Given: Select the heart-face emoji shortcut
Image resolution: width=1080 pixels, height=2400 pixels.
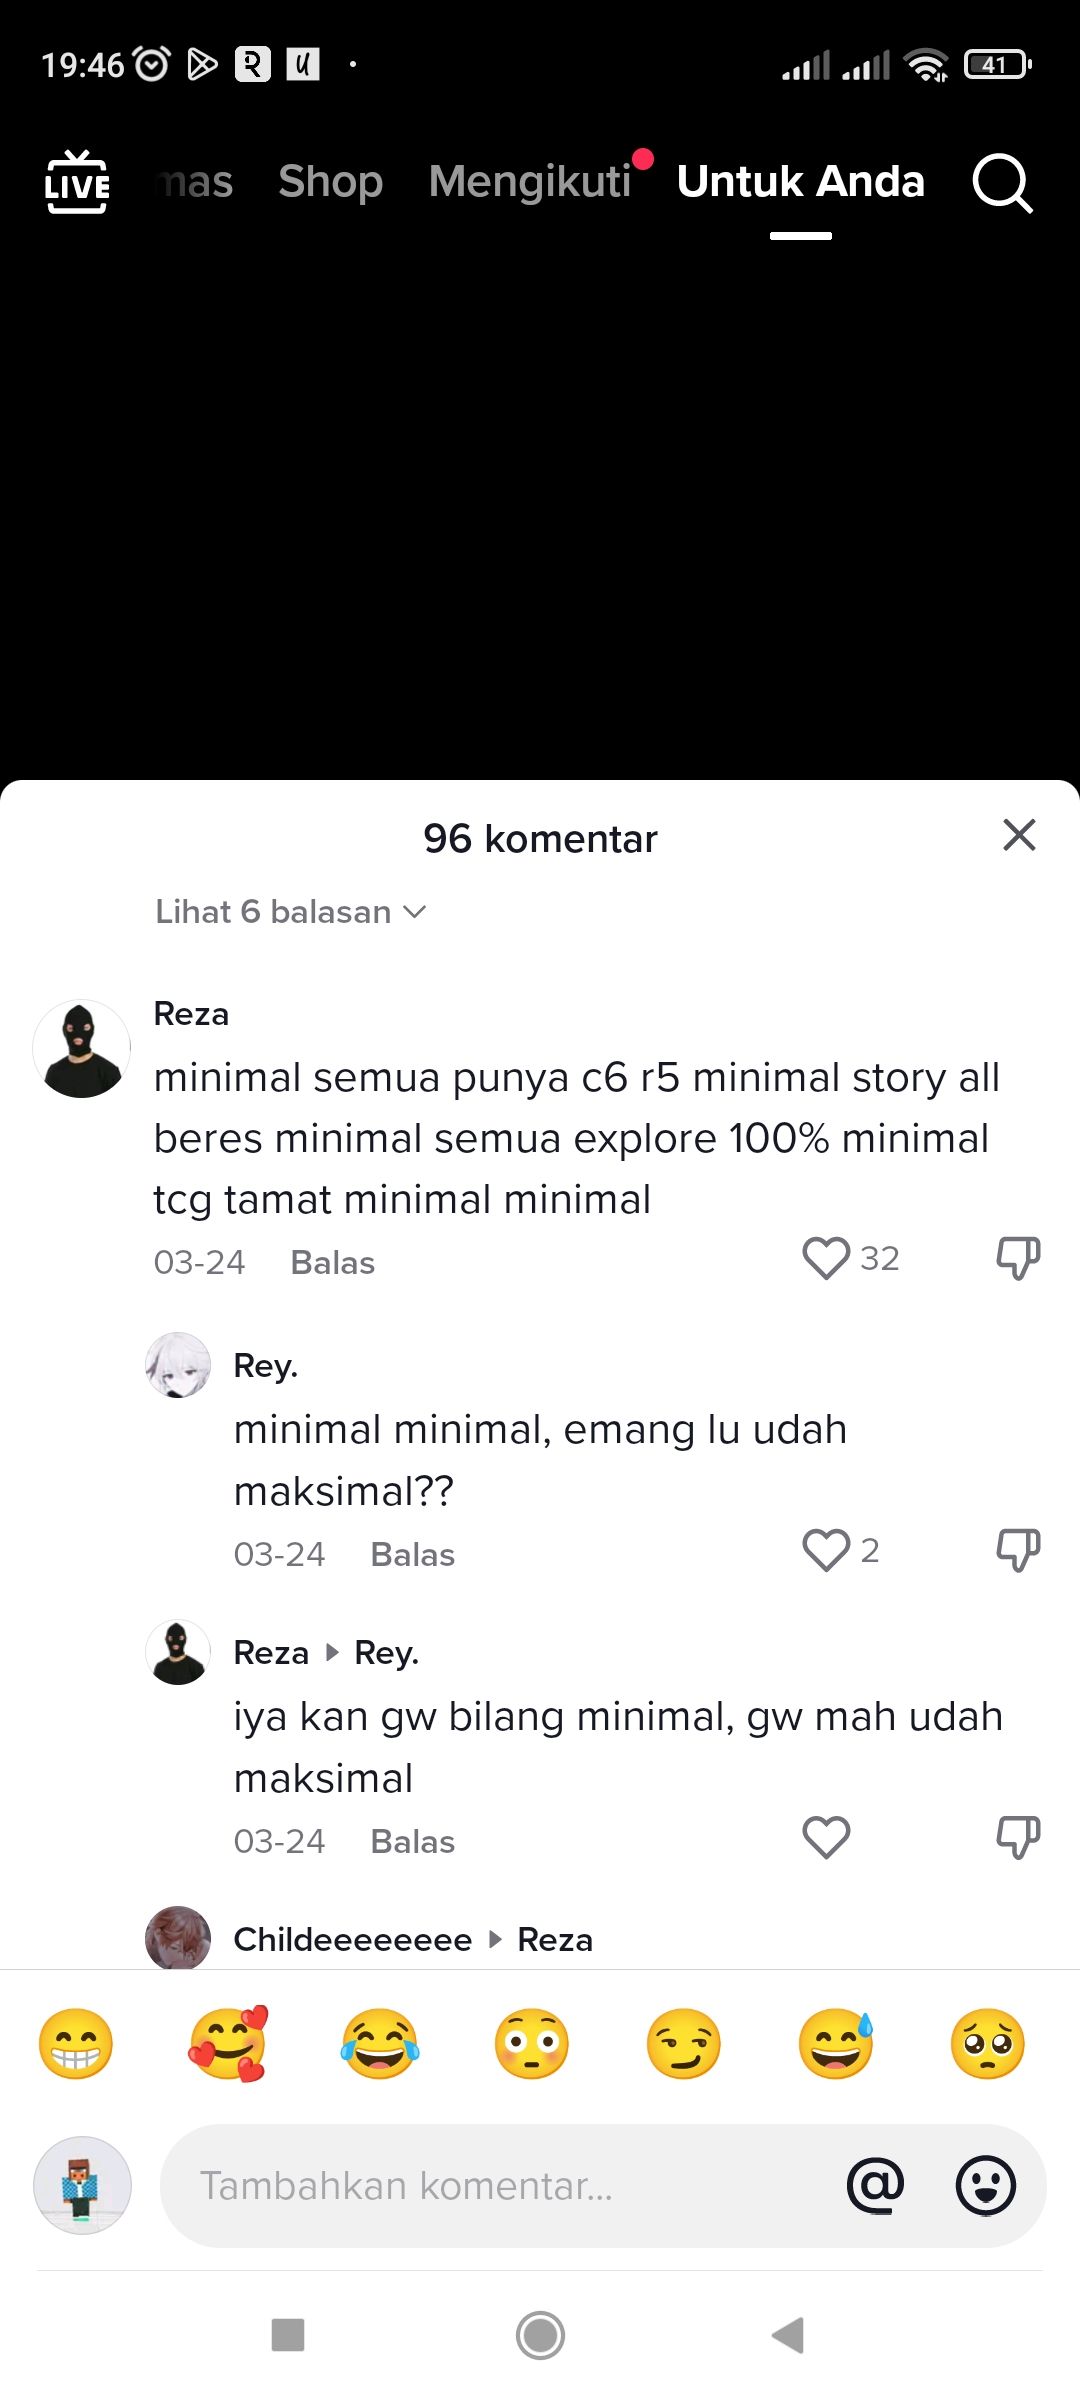Looking at the screenshot, I should tap(227, 2043).
